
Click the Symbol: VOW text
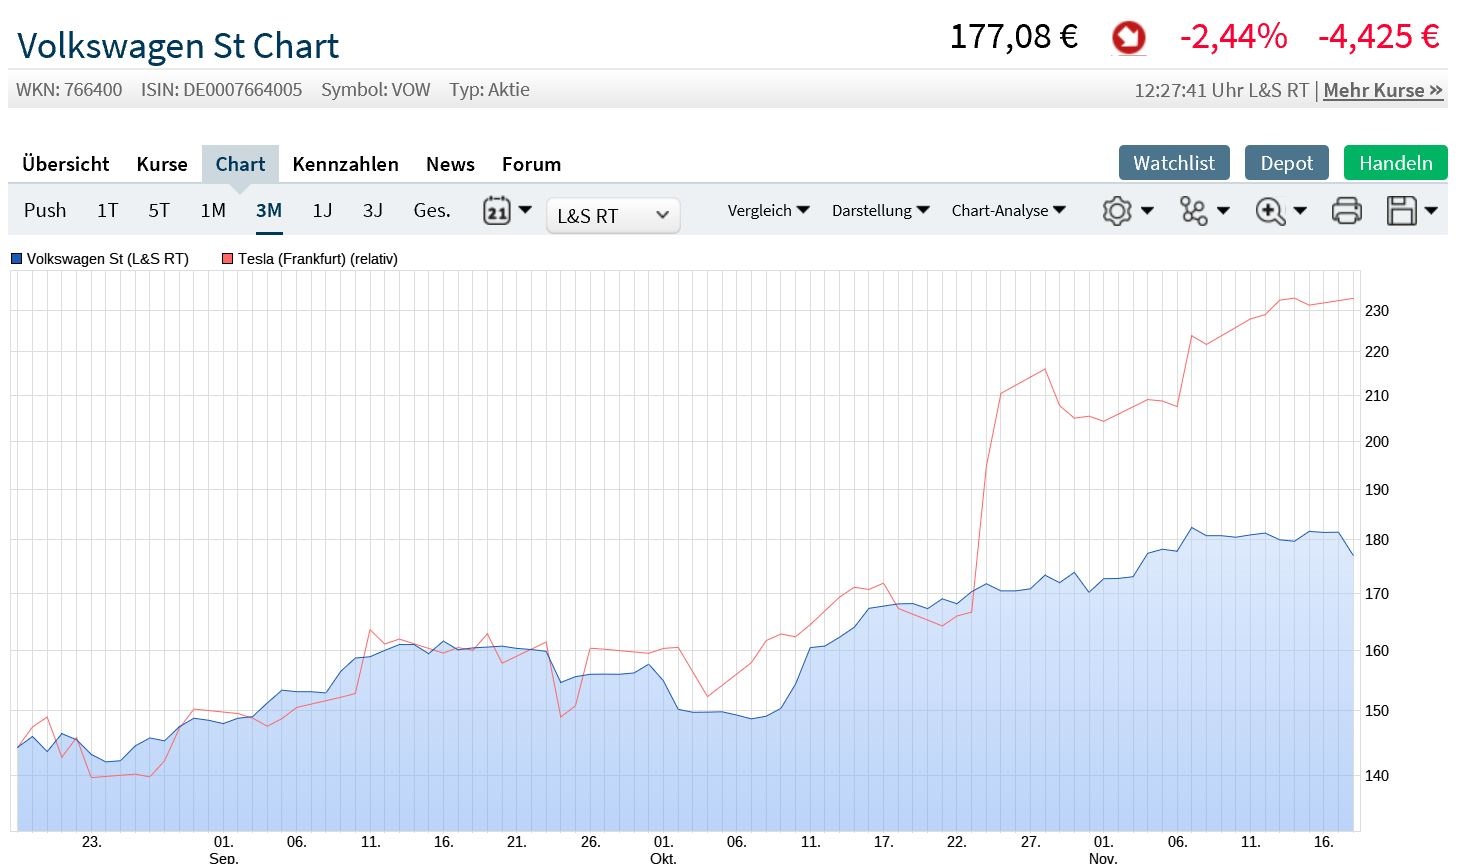tap(376, 90)
